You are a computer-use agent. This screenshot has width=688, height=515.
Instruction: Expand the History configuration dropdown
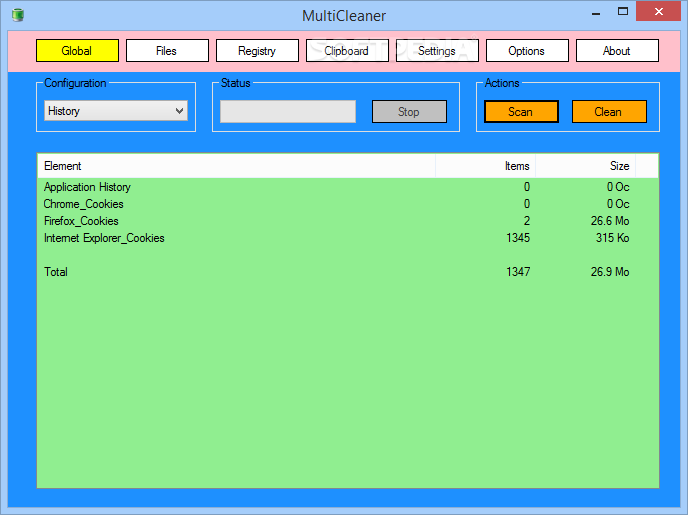coord(116,111)
